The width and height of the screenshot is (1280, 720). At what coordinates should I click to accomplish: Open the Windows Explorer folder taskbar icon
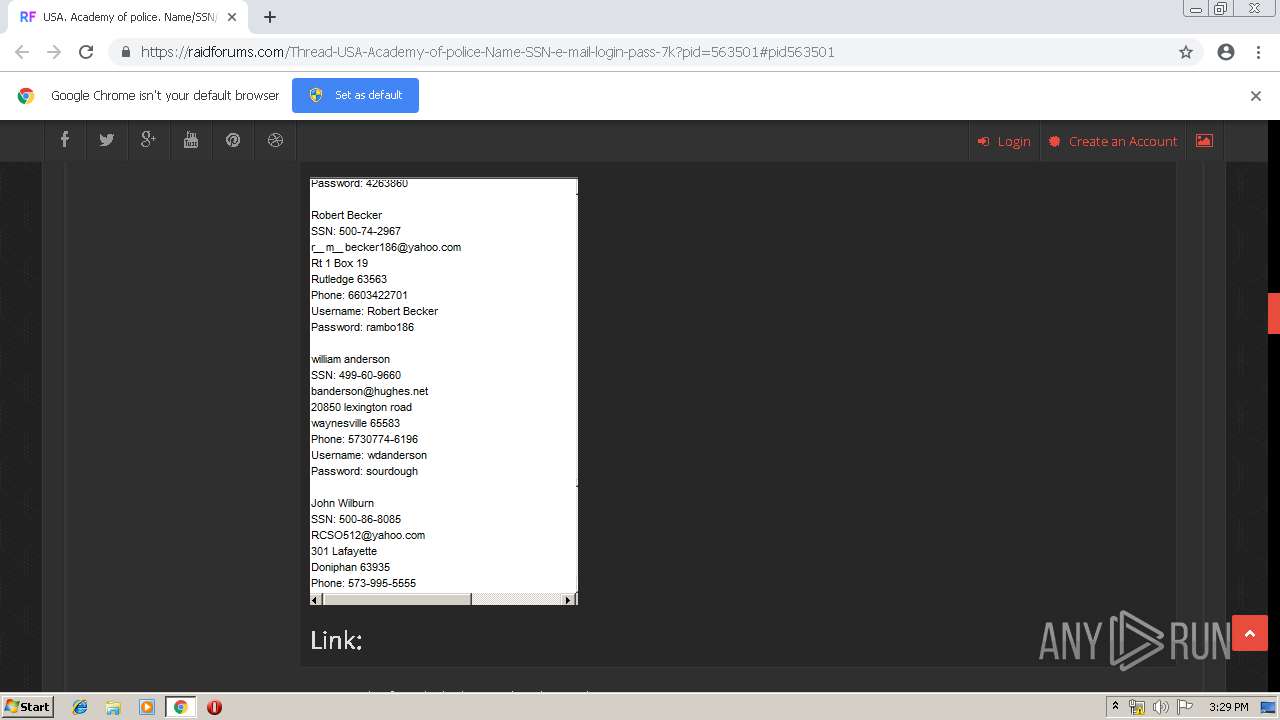coord(113,707)
